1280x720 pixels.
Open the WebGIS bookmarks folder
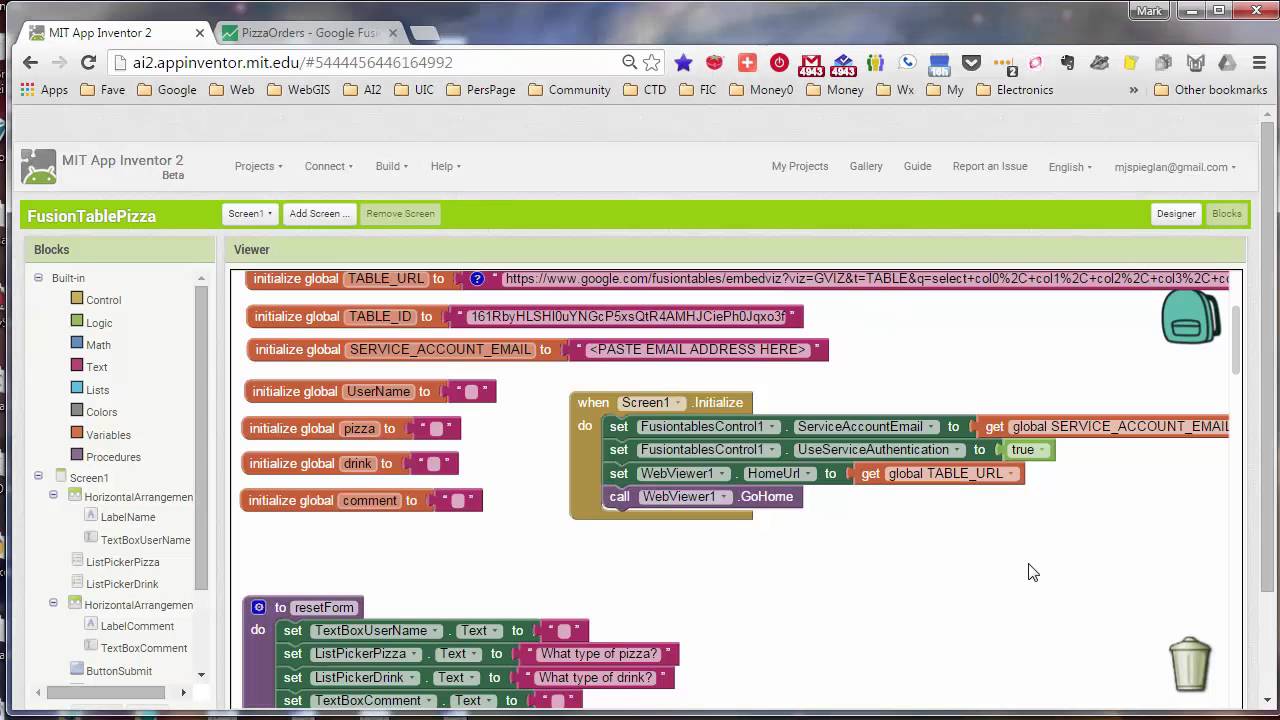click(298, 90)
